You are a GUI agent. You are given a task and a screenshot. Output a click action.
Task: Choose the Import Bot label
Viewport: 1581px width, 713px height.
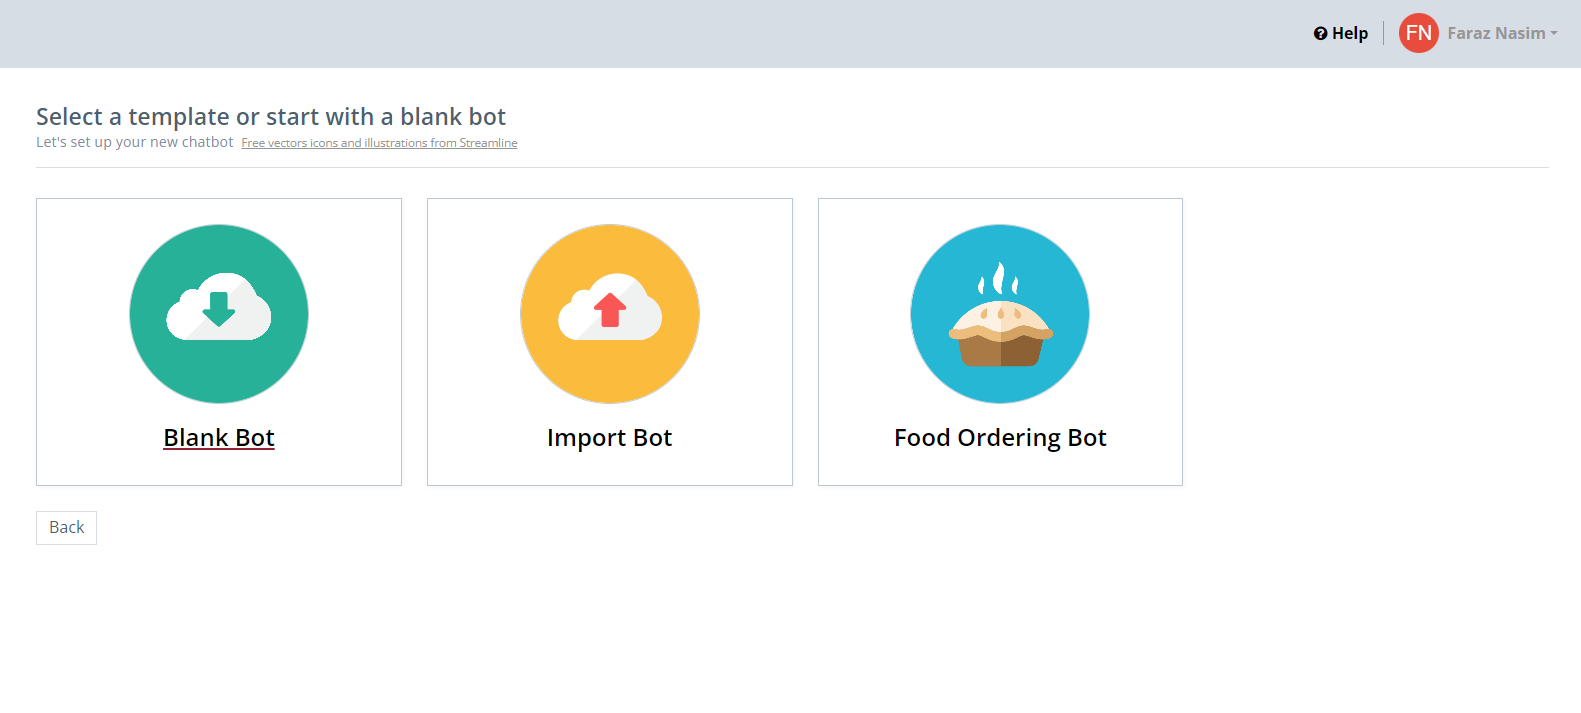609,438
